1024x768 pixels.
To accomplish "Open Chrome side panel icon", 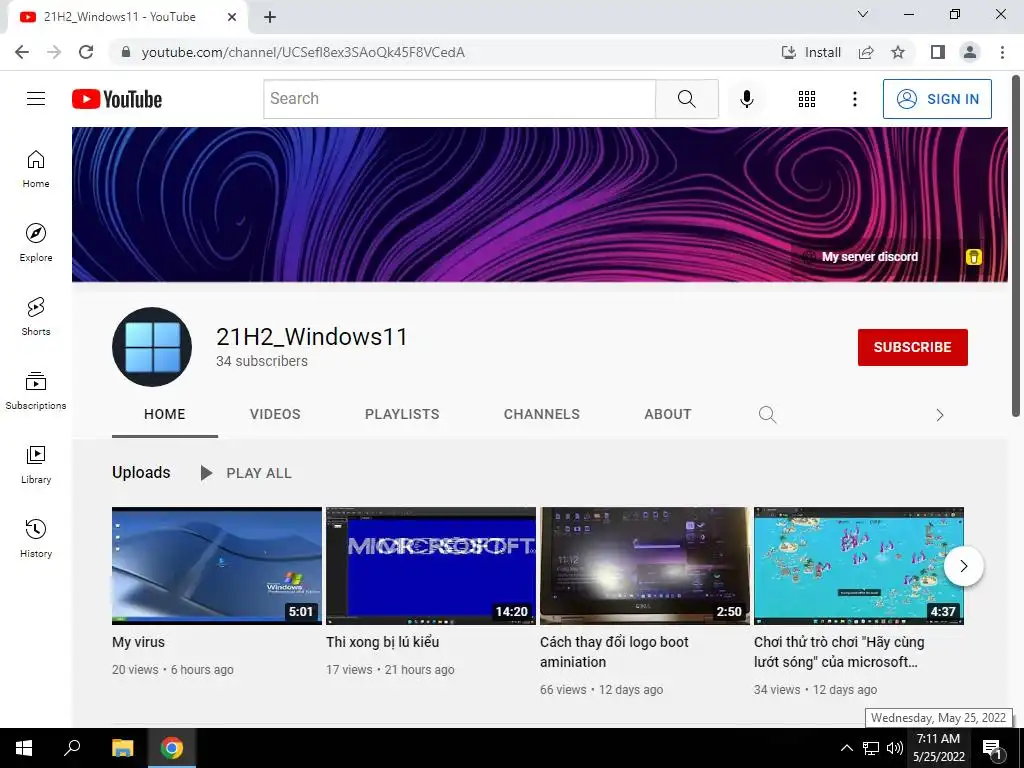I will [x=938, y=52].
